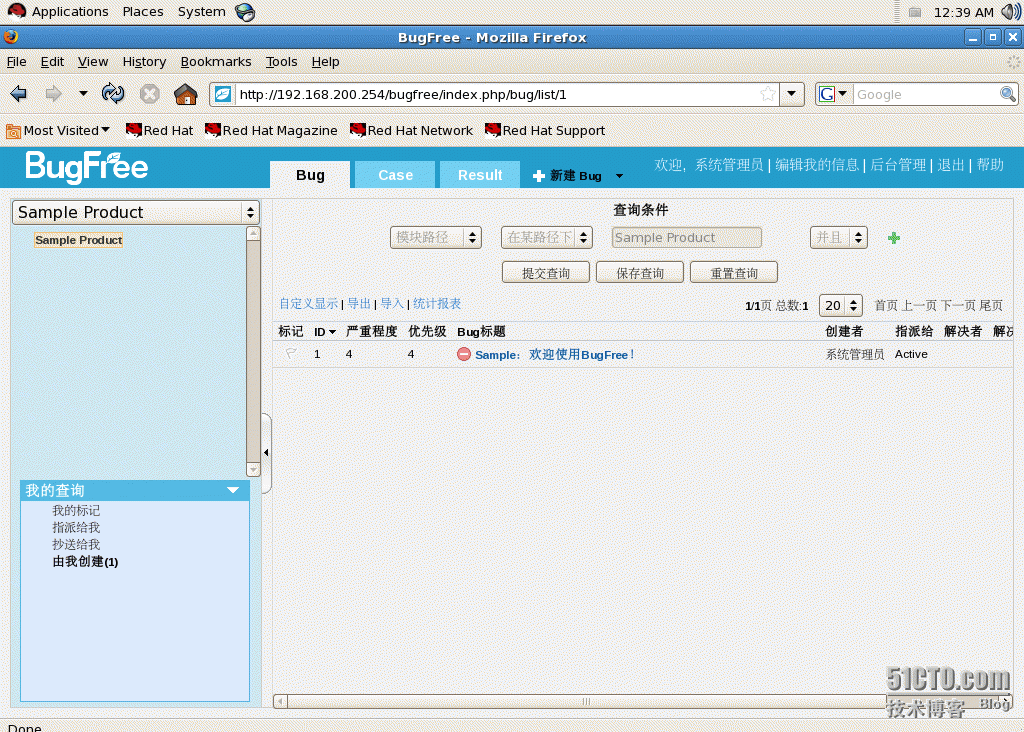This screenshot has height=732, width=1024.
Task: Open the 并且 logic dropdown
Action: click(839, 238)
